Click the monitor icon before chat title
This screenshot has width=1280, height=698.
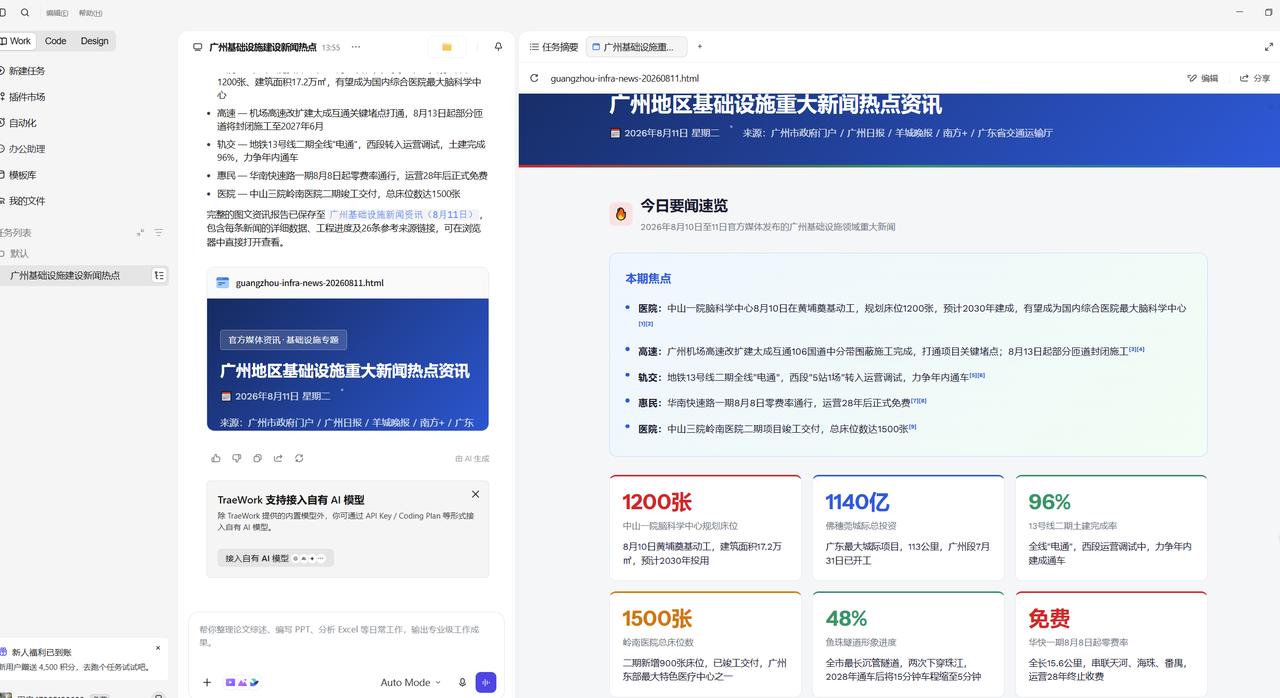198,47
